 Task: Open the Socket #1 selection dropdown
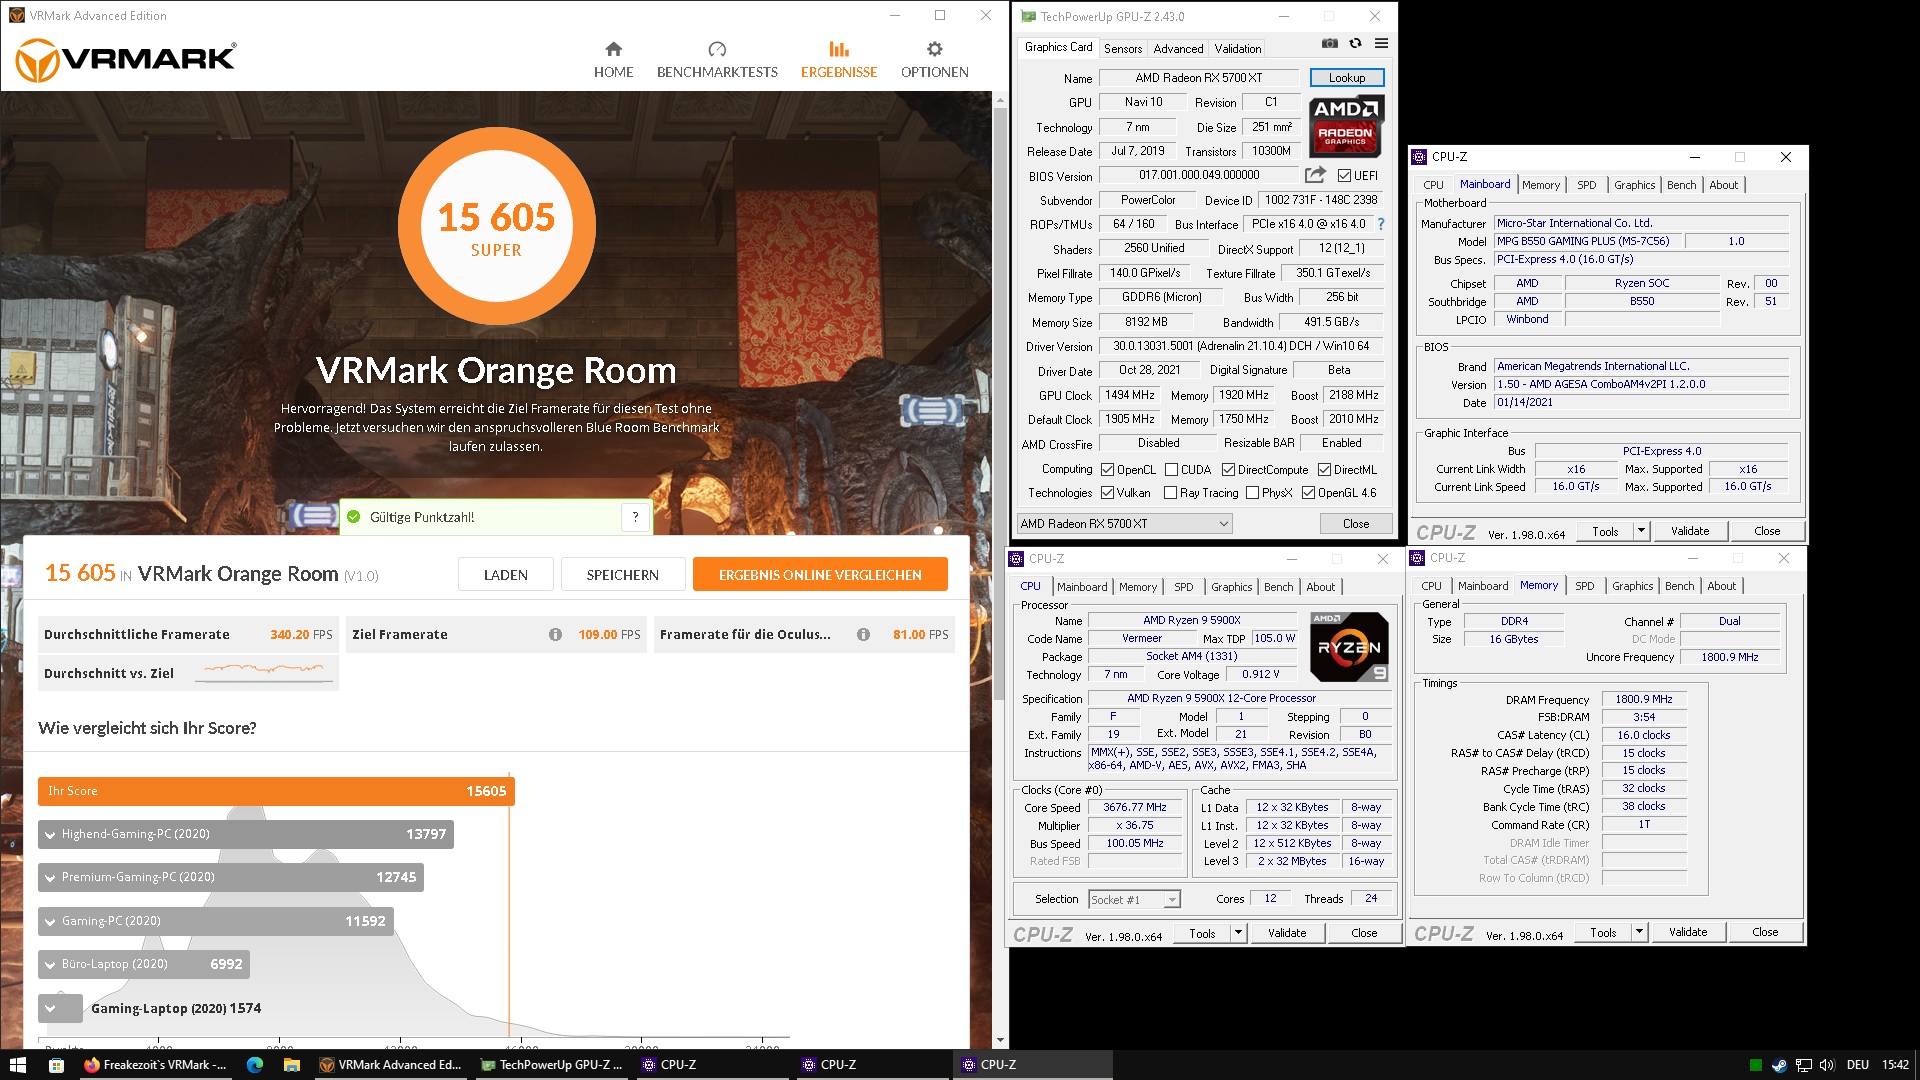click(1134, 900)
